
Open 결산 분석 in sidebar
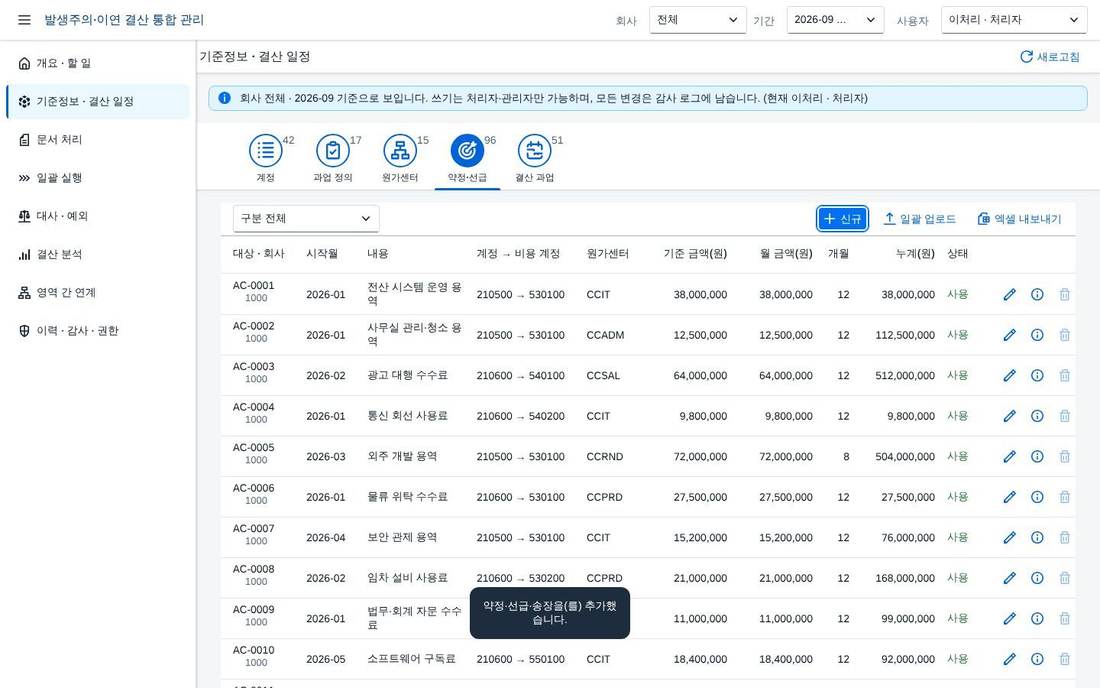98,255
